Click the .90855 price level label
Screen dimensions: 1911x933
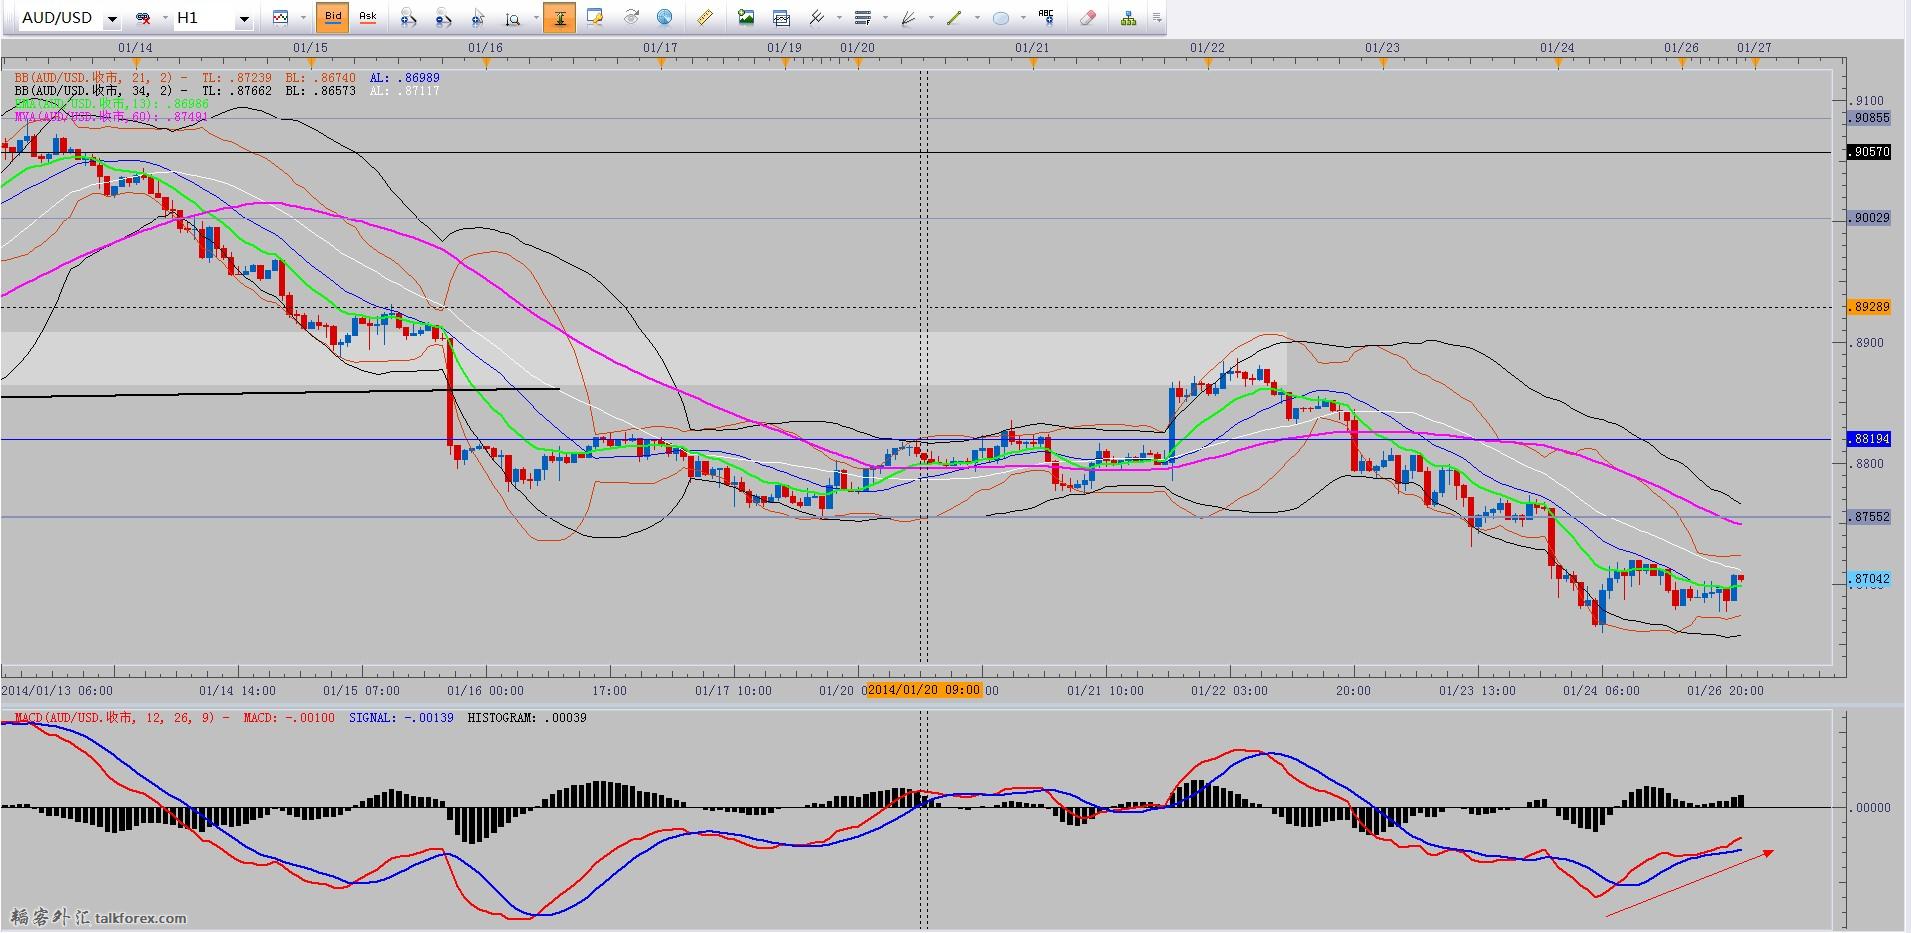coord(1869,118)
